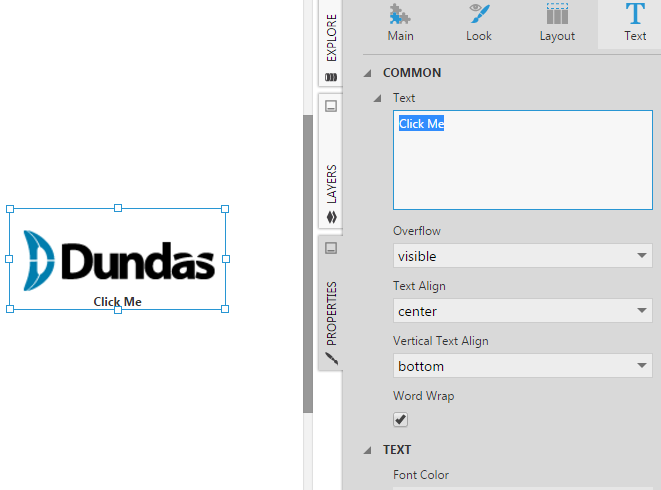Select the Text properties tab
Screen dimensions: 661x490
click(635, 23)
